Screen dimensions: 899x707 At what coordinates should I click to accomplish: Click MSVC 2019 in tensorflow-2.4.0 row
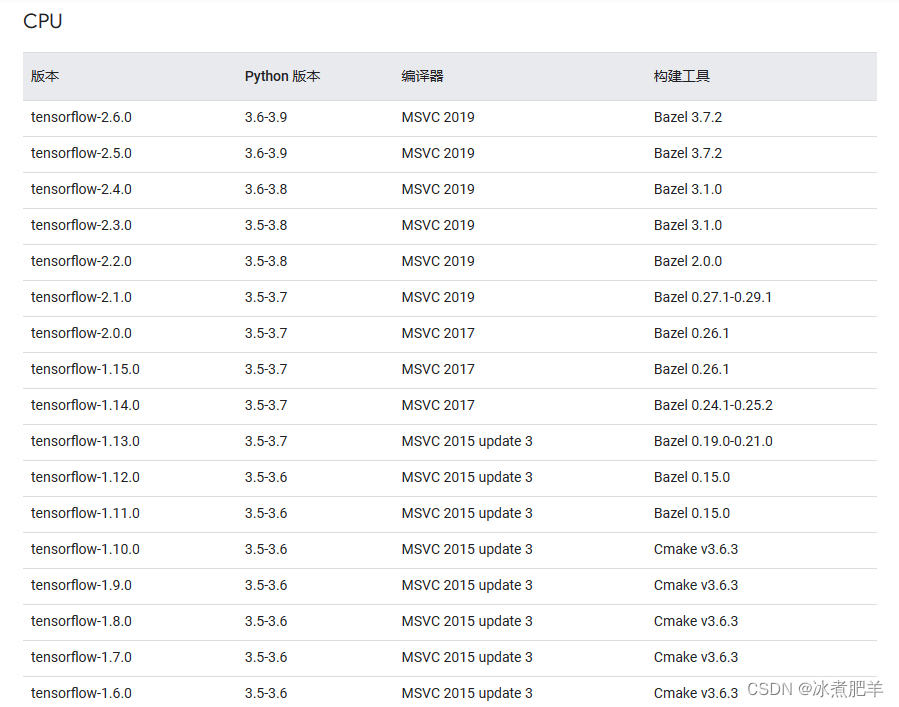438,189
